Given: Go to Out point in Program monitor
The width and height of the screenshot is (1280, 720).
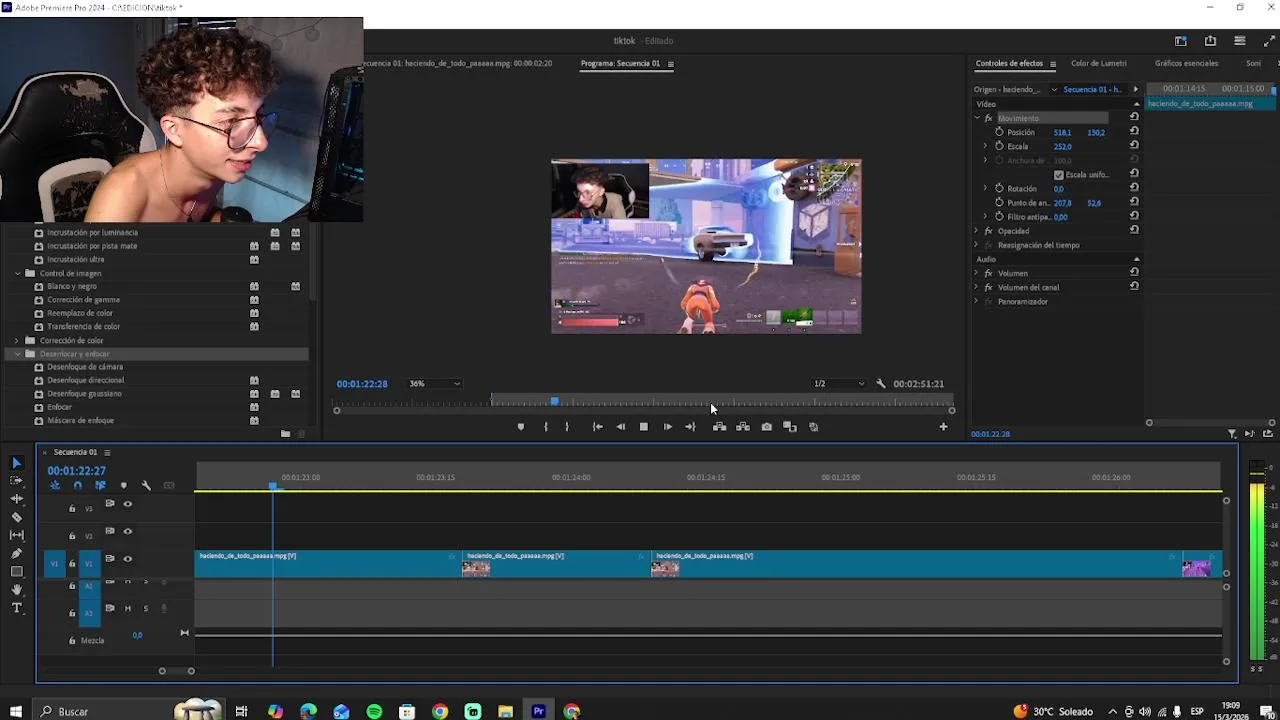Looking at the screenshot, I should 690,427.
